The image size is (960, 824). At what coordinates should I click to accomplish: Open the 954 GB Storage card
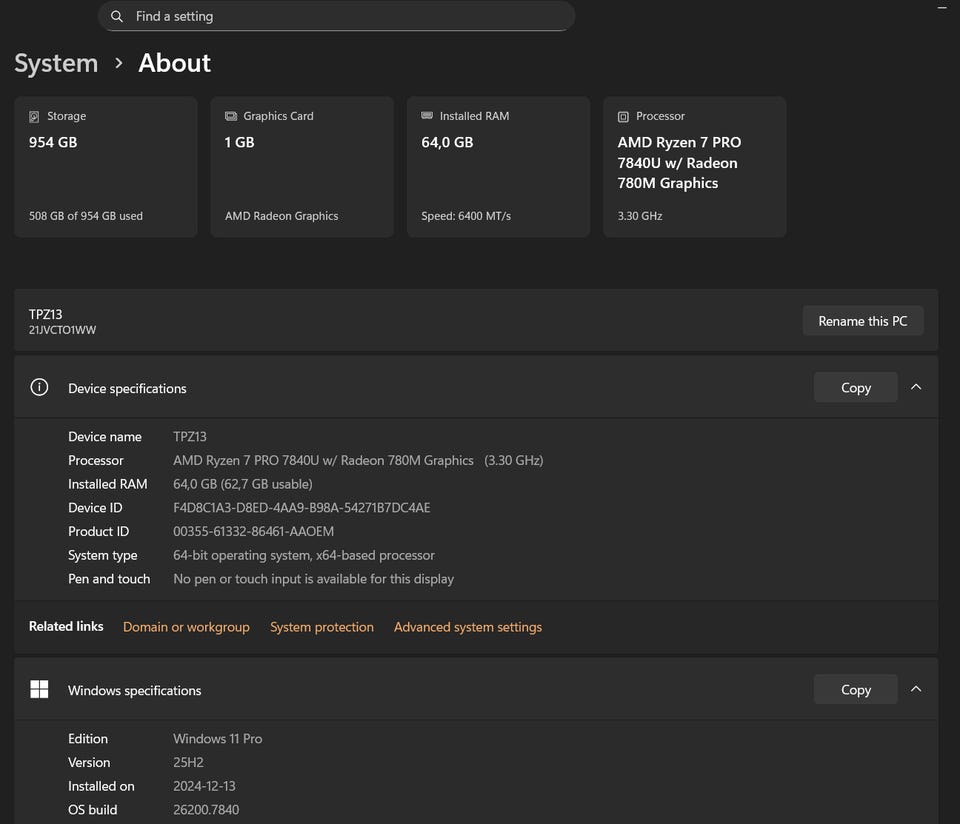coord(105,167)
